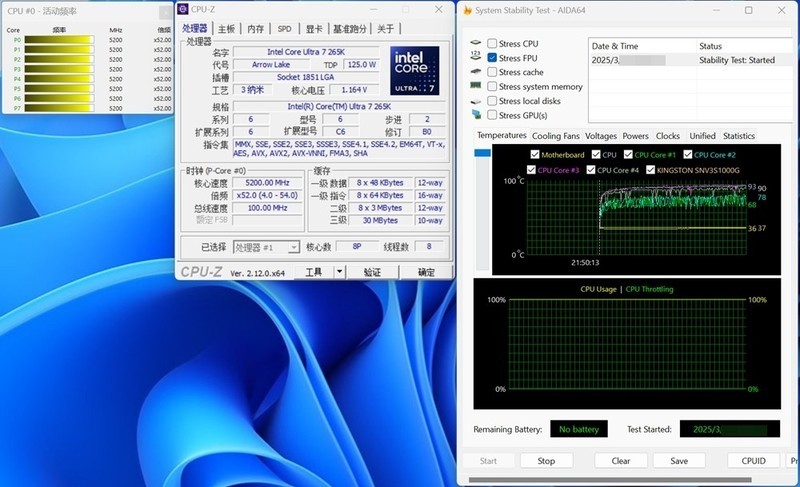800x487 pixels.
Task: Click the 倍频 x52.0 (4.0 - 54.0) field
Action: tap(267, 195)
